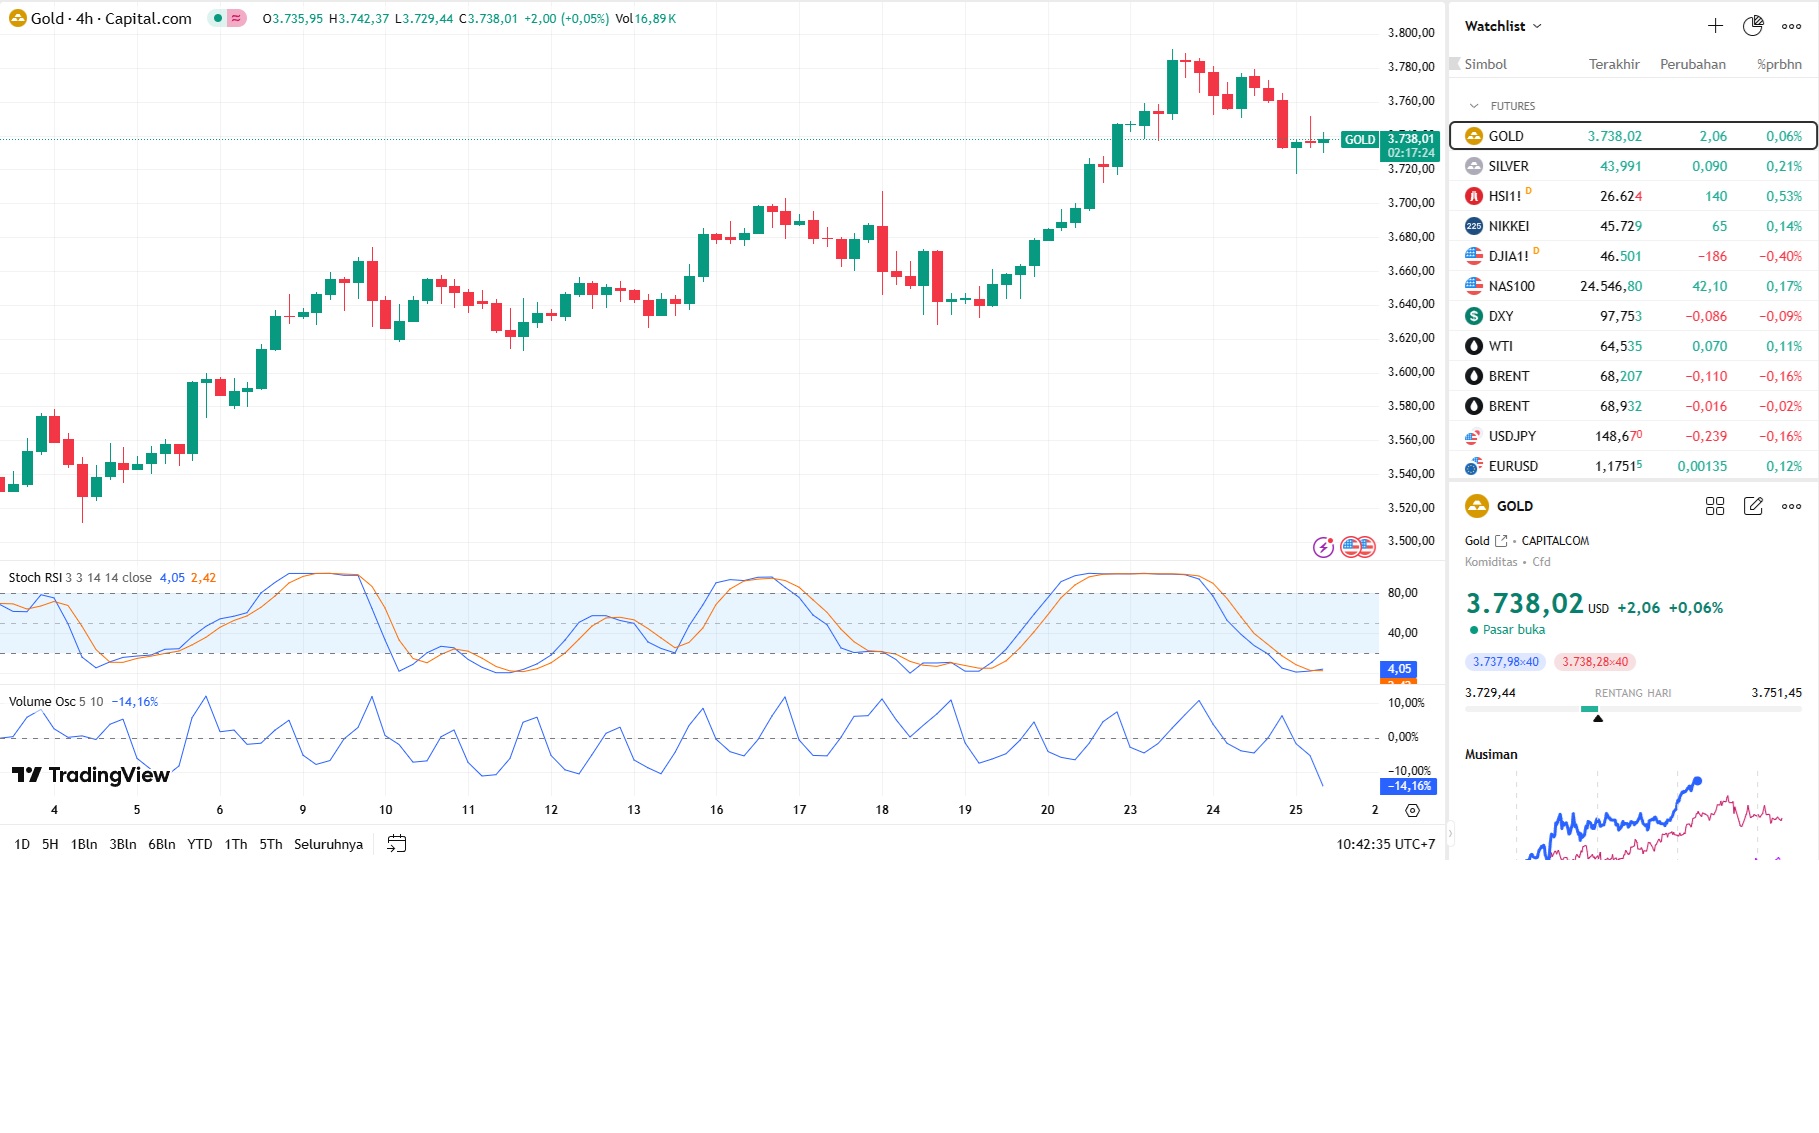The image size is (1819, 1133).
Task: Toggle the flag column beside Simbol header
Action: (x=1455, y=64)
